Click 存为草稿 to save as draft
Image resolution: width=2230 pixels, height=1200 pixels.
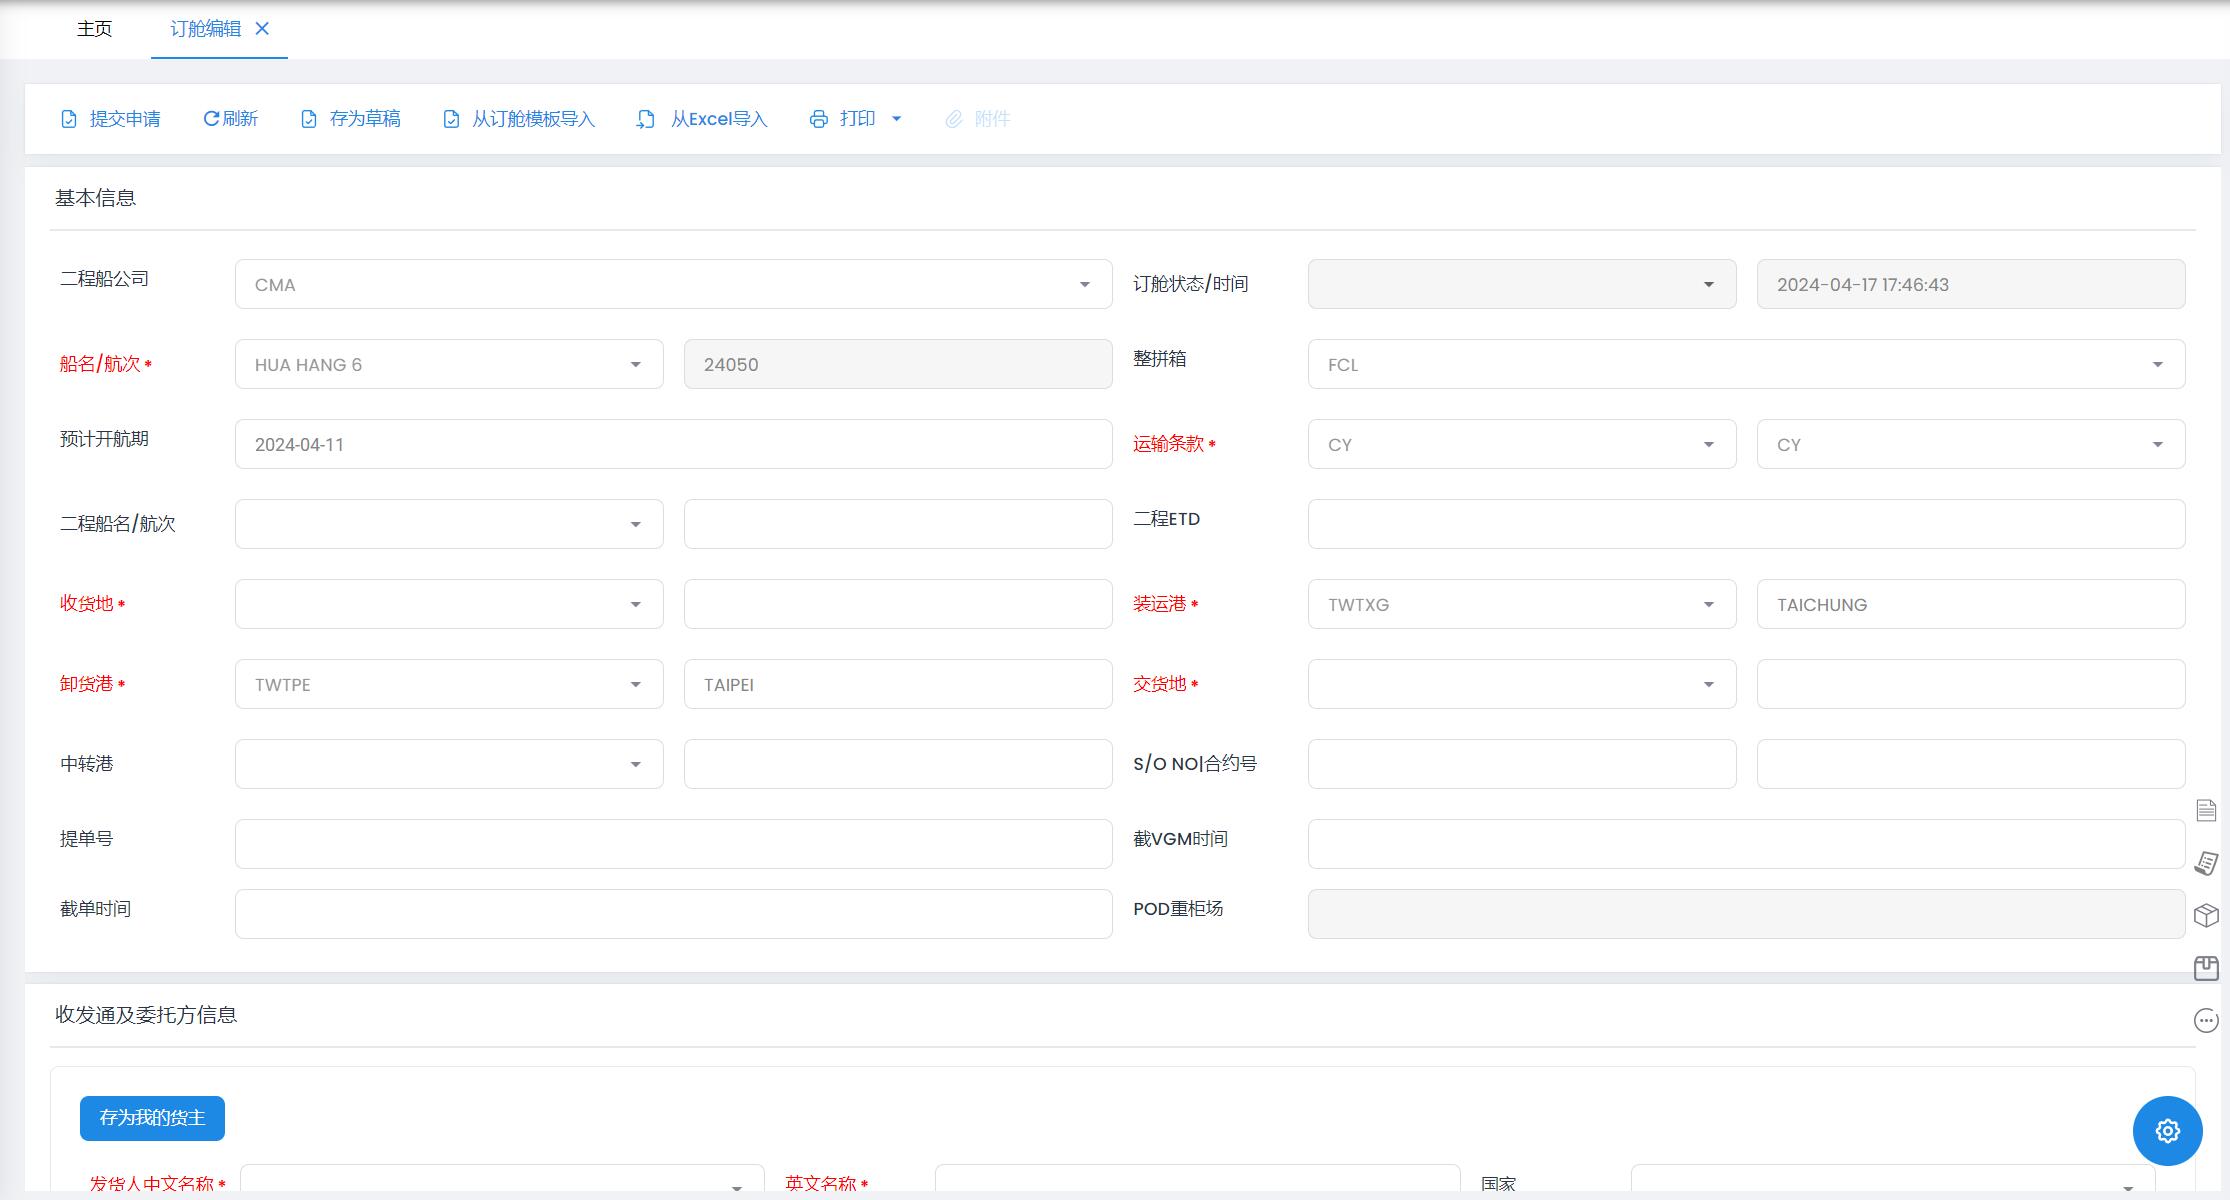[351, 119]
